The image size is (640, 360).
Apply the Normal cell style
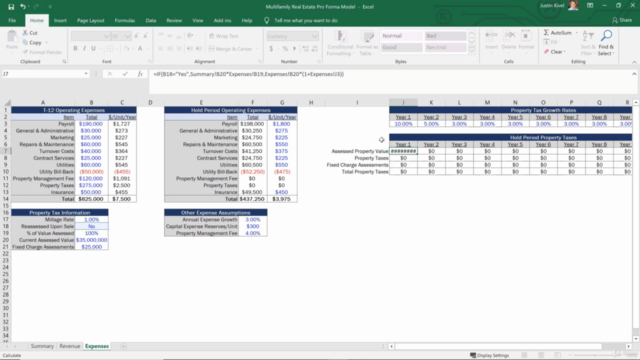tap(402, 36)
